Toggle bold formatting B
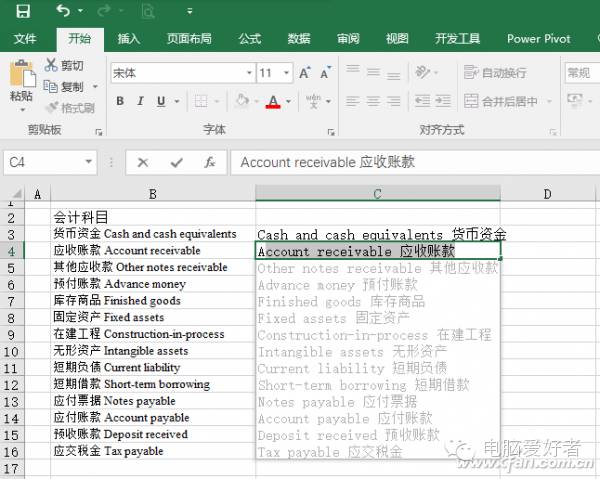 (120, 101)
